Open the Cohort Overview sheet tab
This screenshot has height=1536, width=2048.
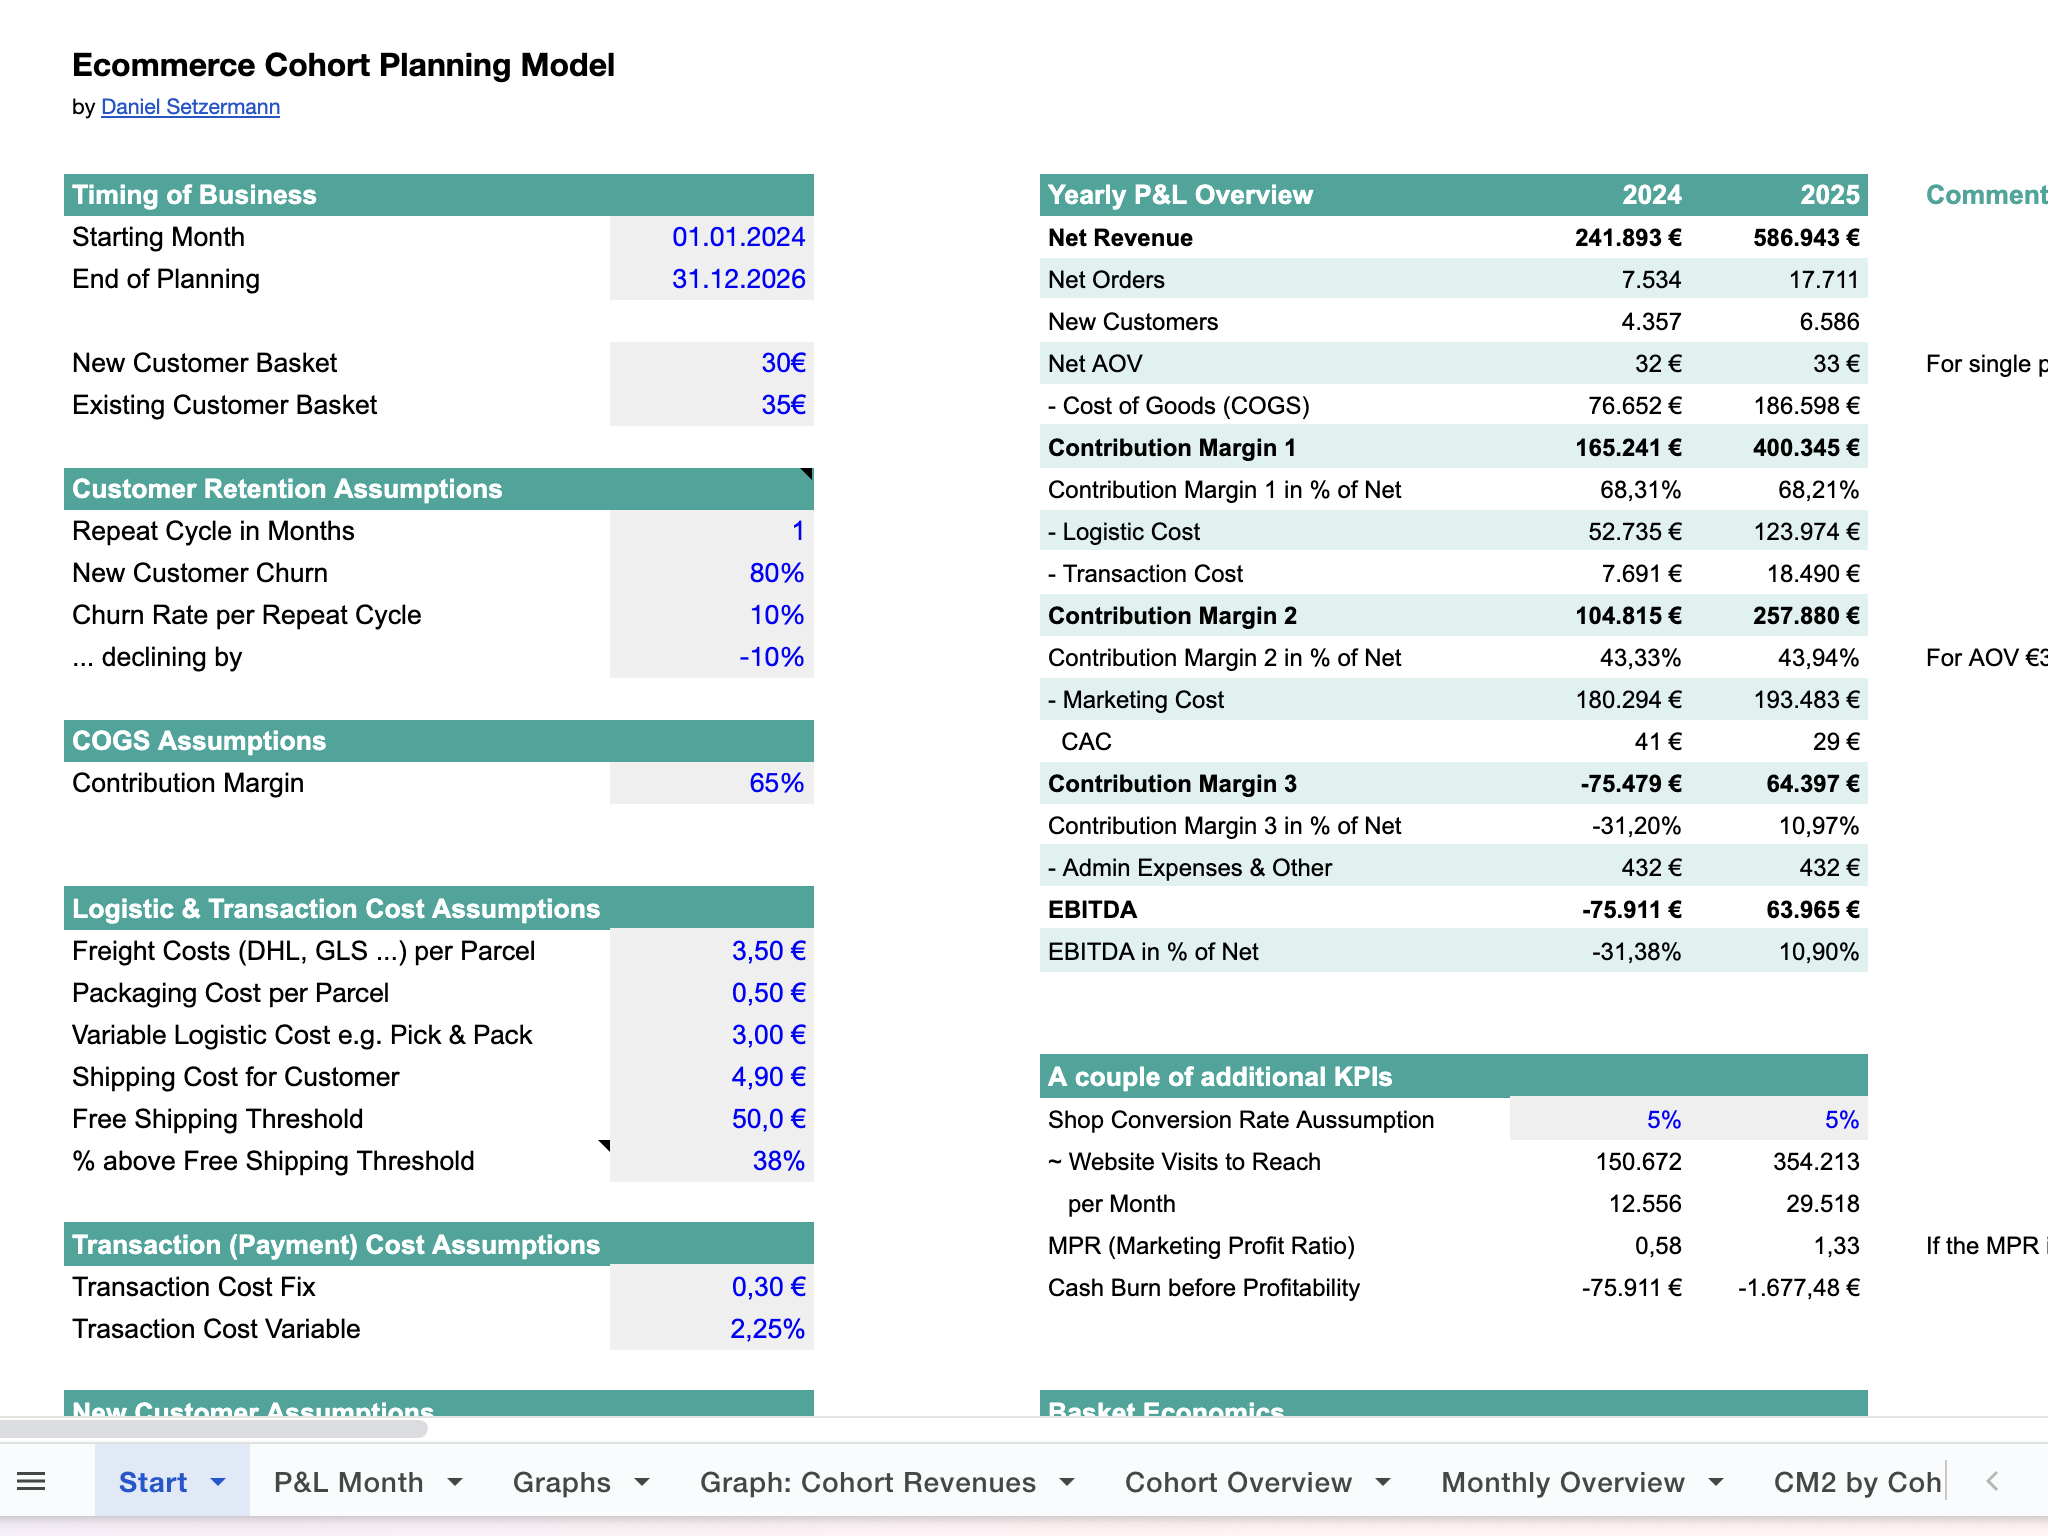tap(1238, 1481)
